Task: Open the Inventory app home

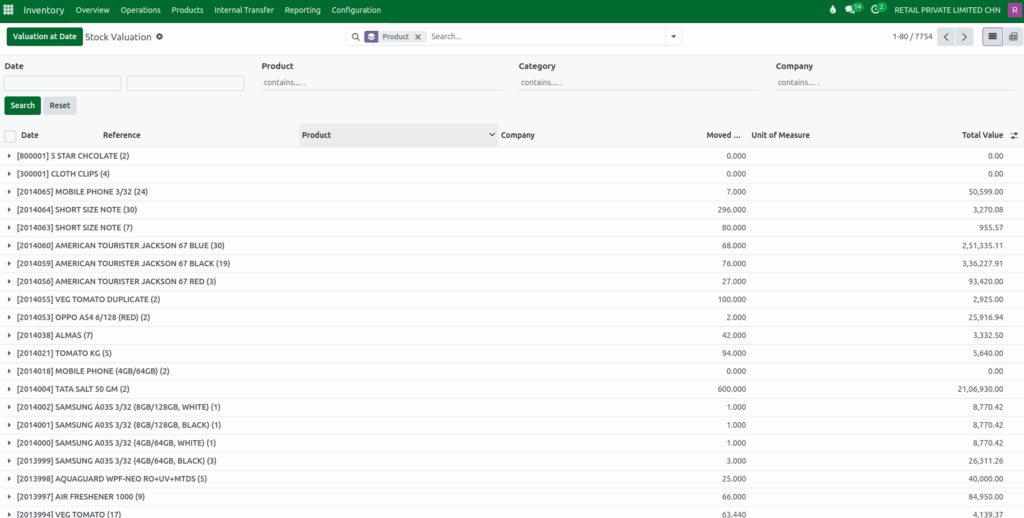Action: (x=44, y=10)
